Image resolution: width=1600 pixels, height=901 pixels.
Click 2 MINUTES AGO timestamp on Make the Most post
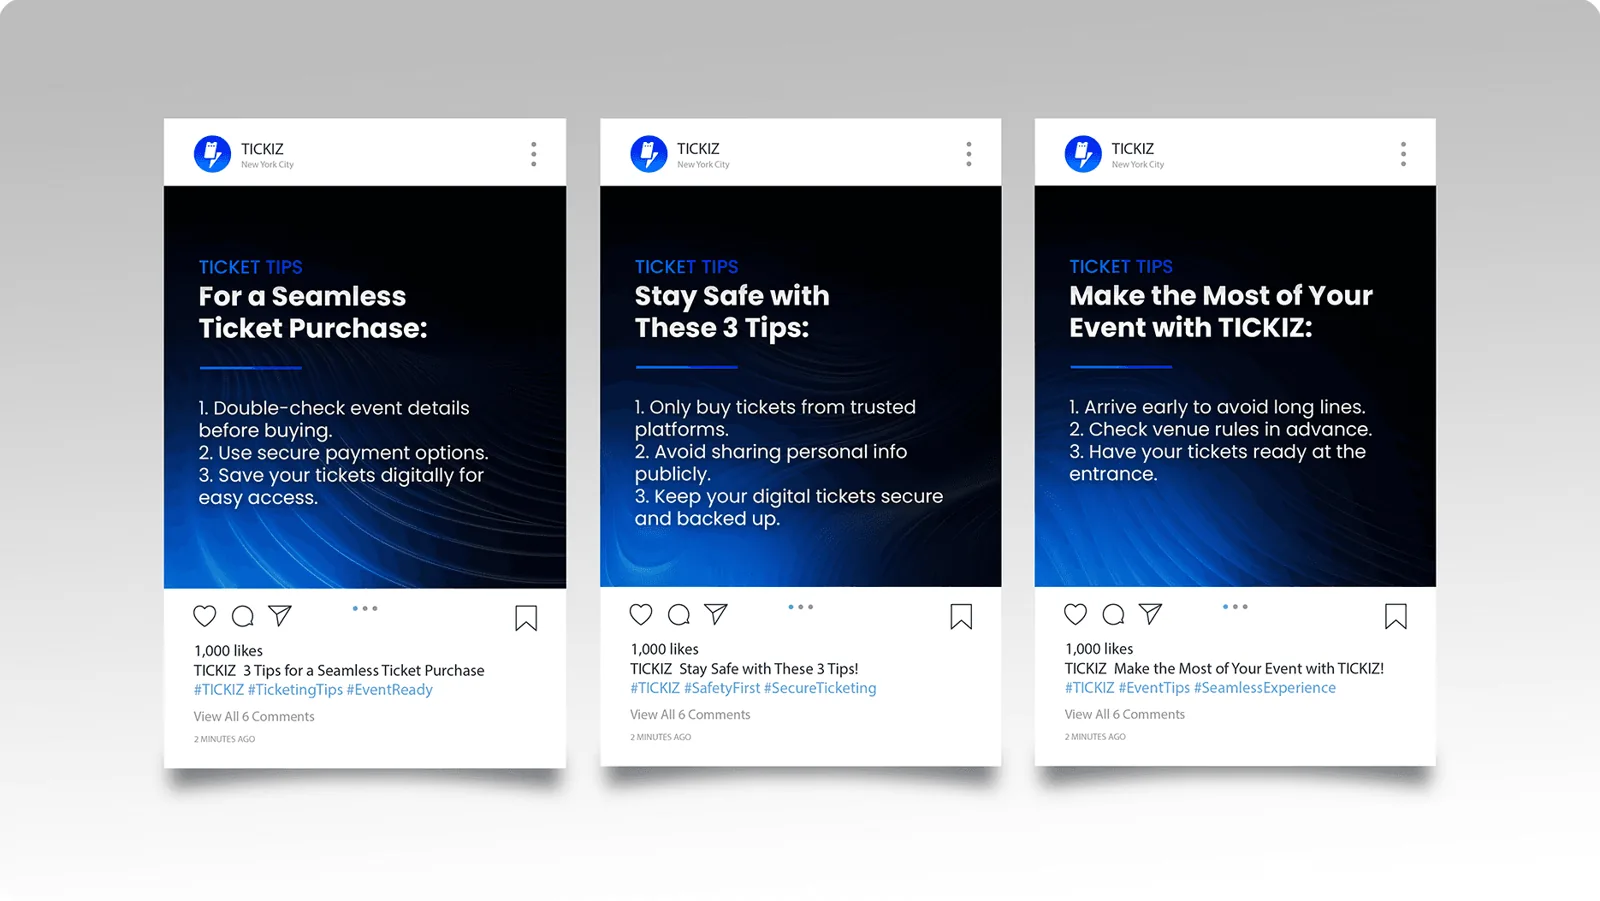coord(1095,737)
